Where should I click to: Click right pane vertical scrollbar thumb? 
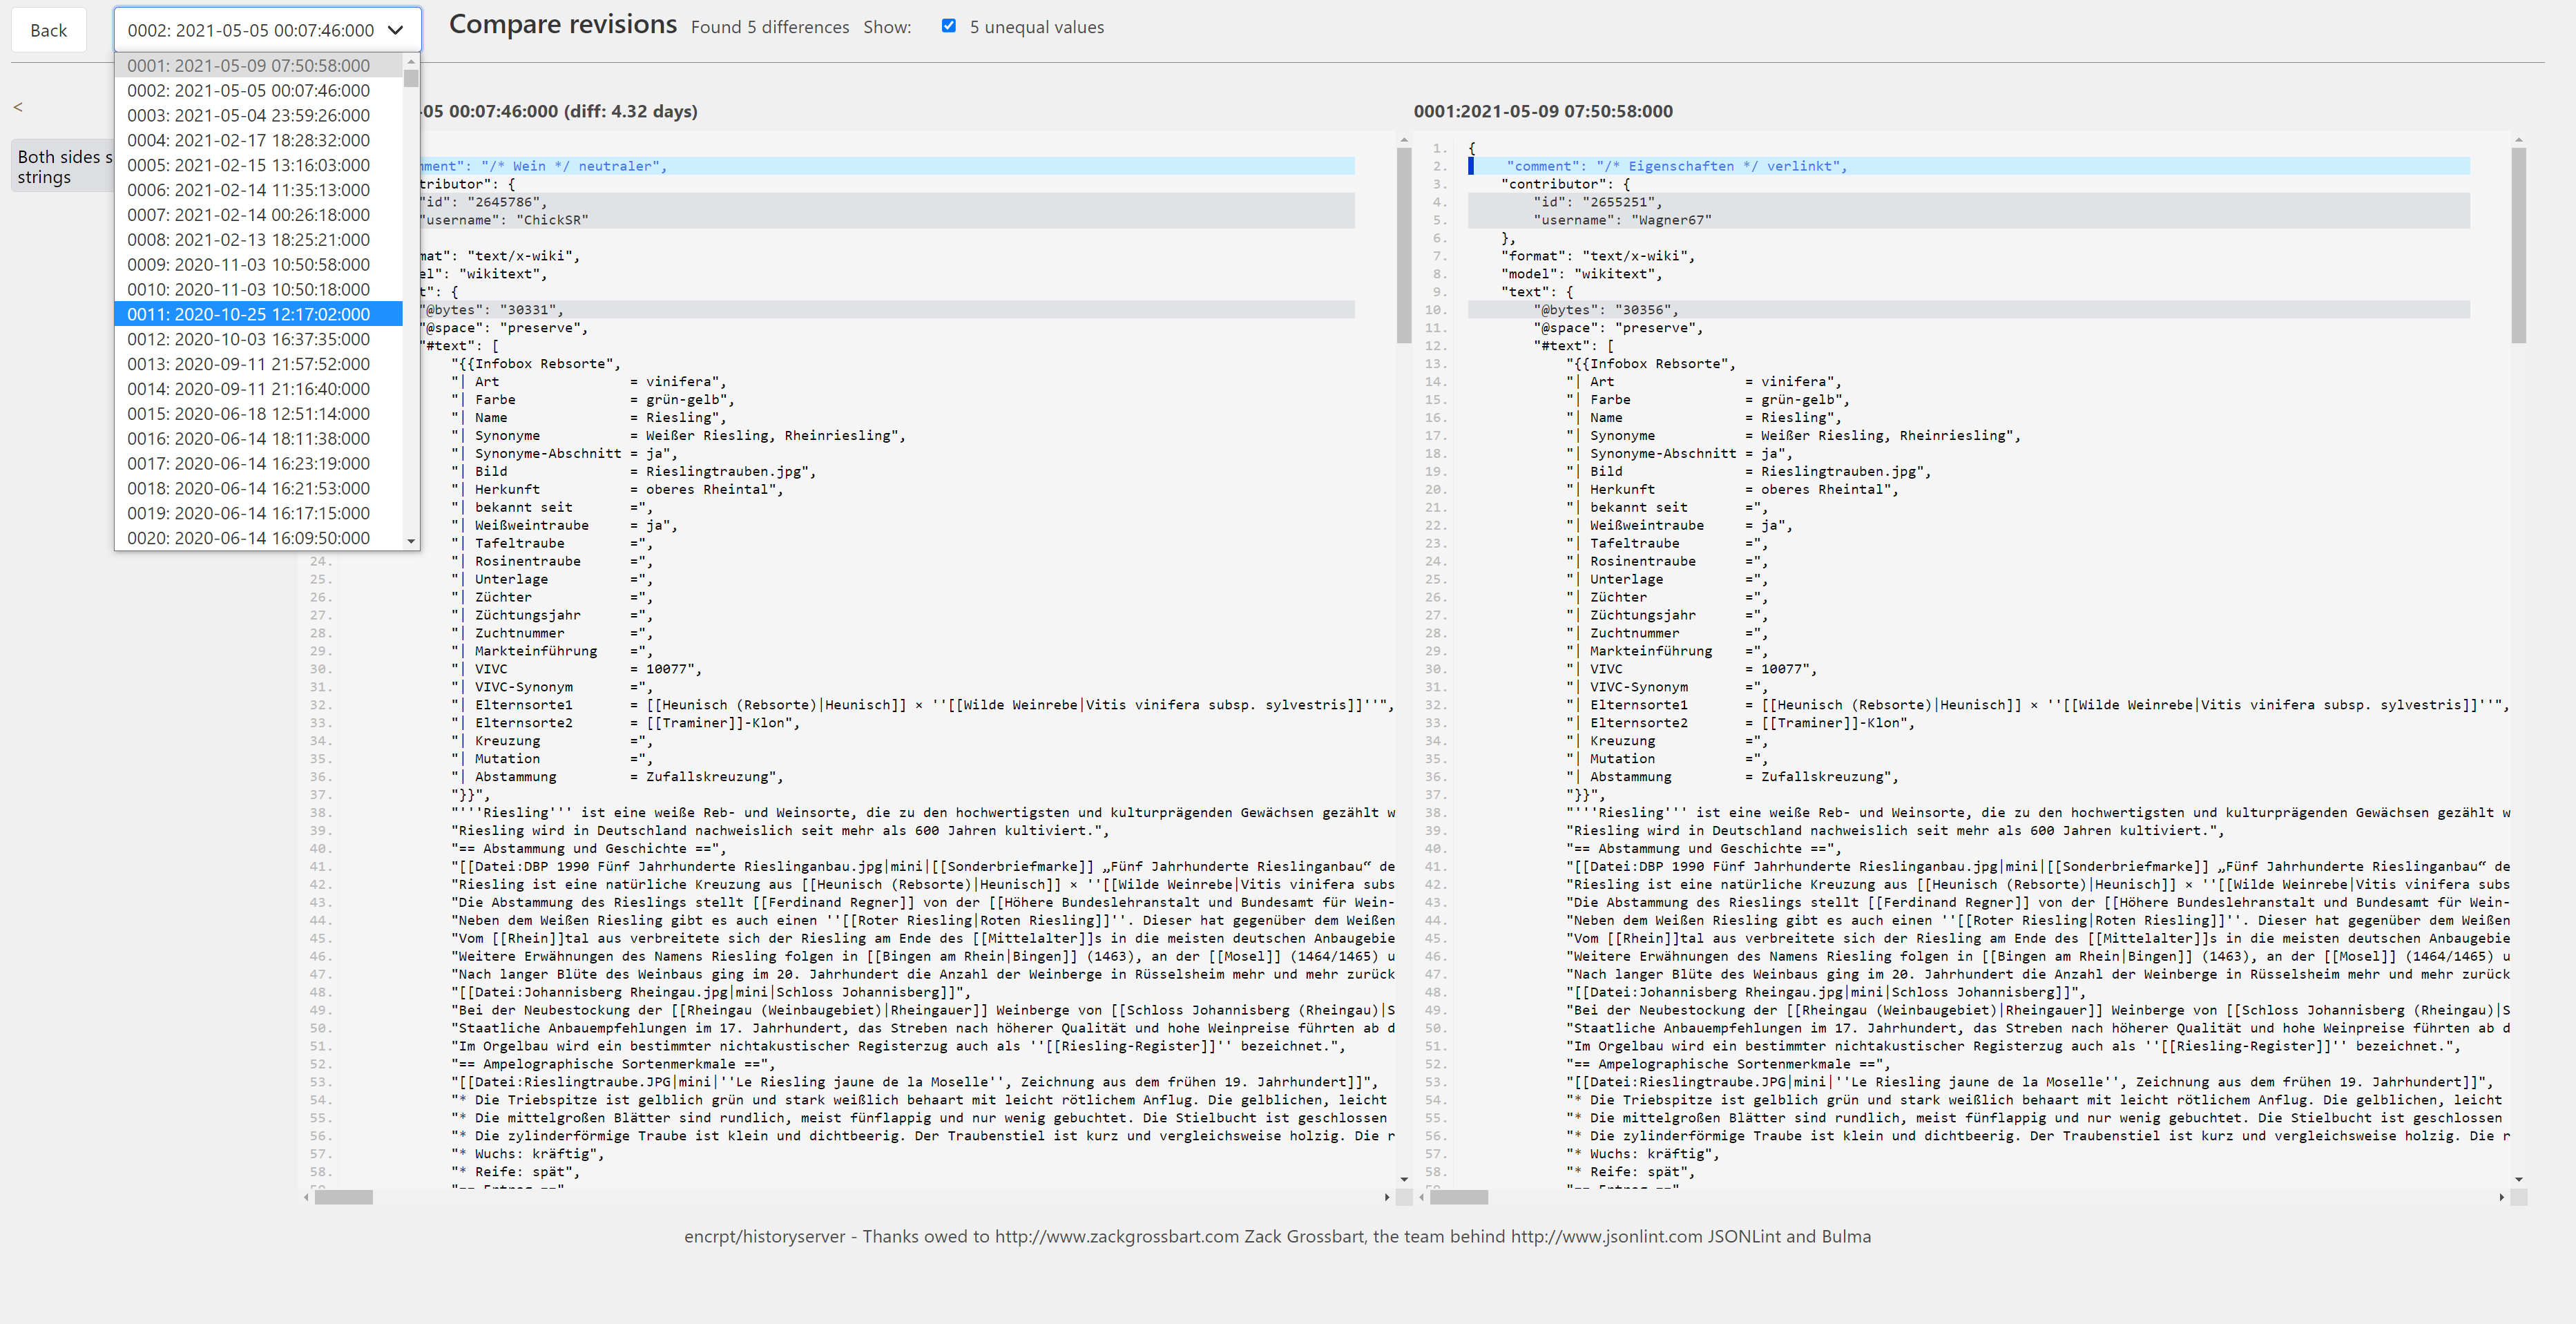(2518, 245)
